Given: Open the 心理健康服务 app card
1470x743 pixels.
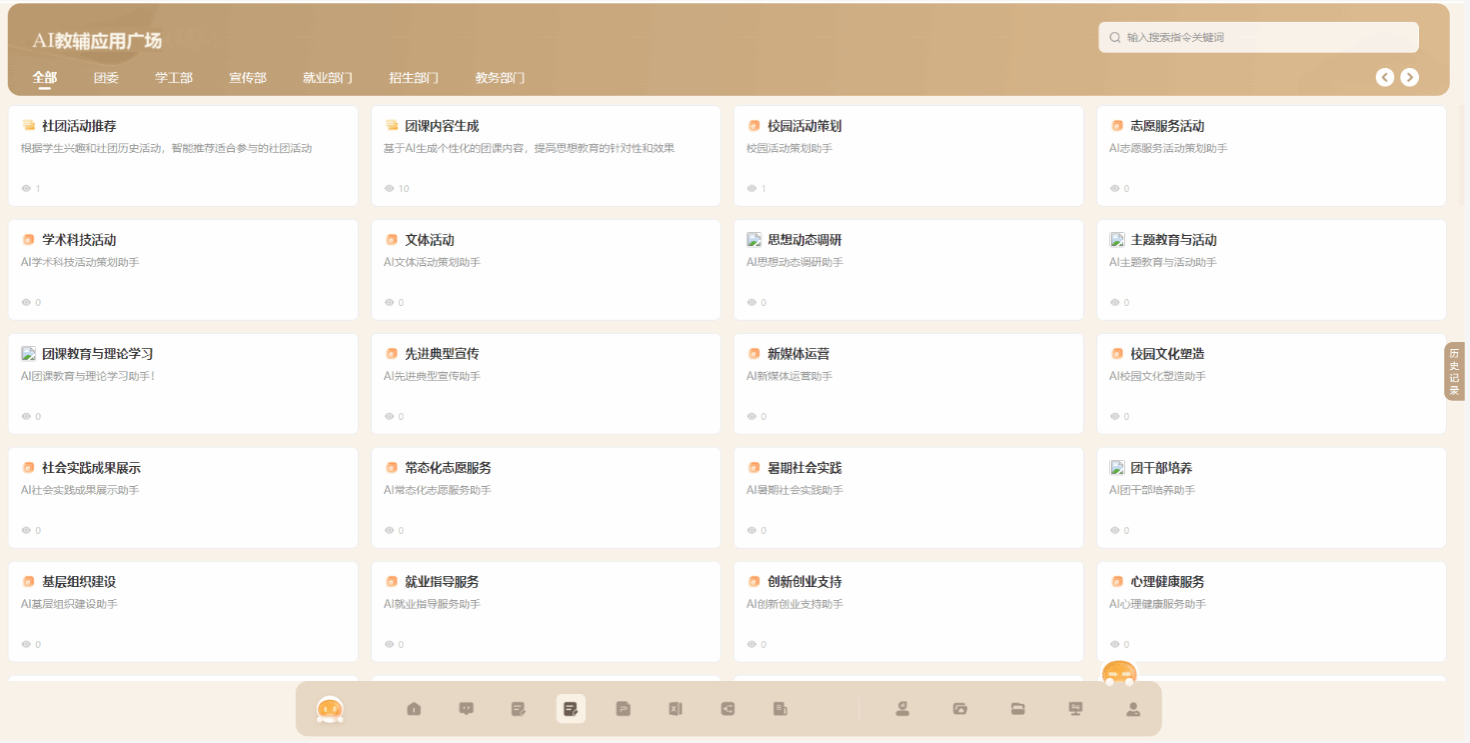Looking at the screenshot, I should pos(1271,611).
